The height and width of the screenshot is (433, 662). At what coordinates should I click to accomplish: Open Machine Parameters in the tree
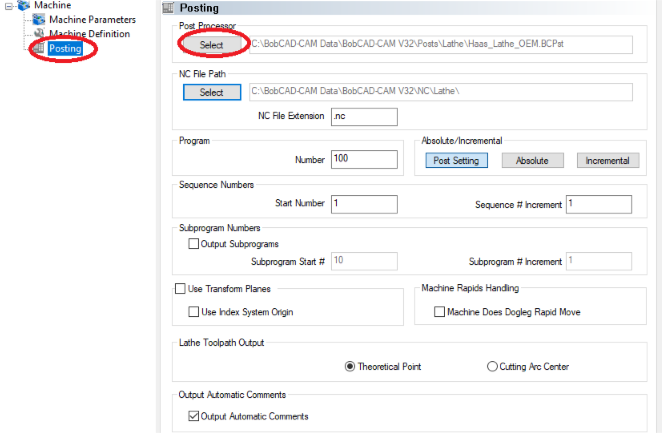click(x=92, y=19)
